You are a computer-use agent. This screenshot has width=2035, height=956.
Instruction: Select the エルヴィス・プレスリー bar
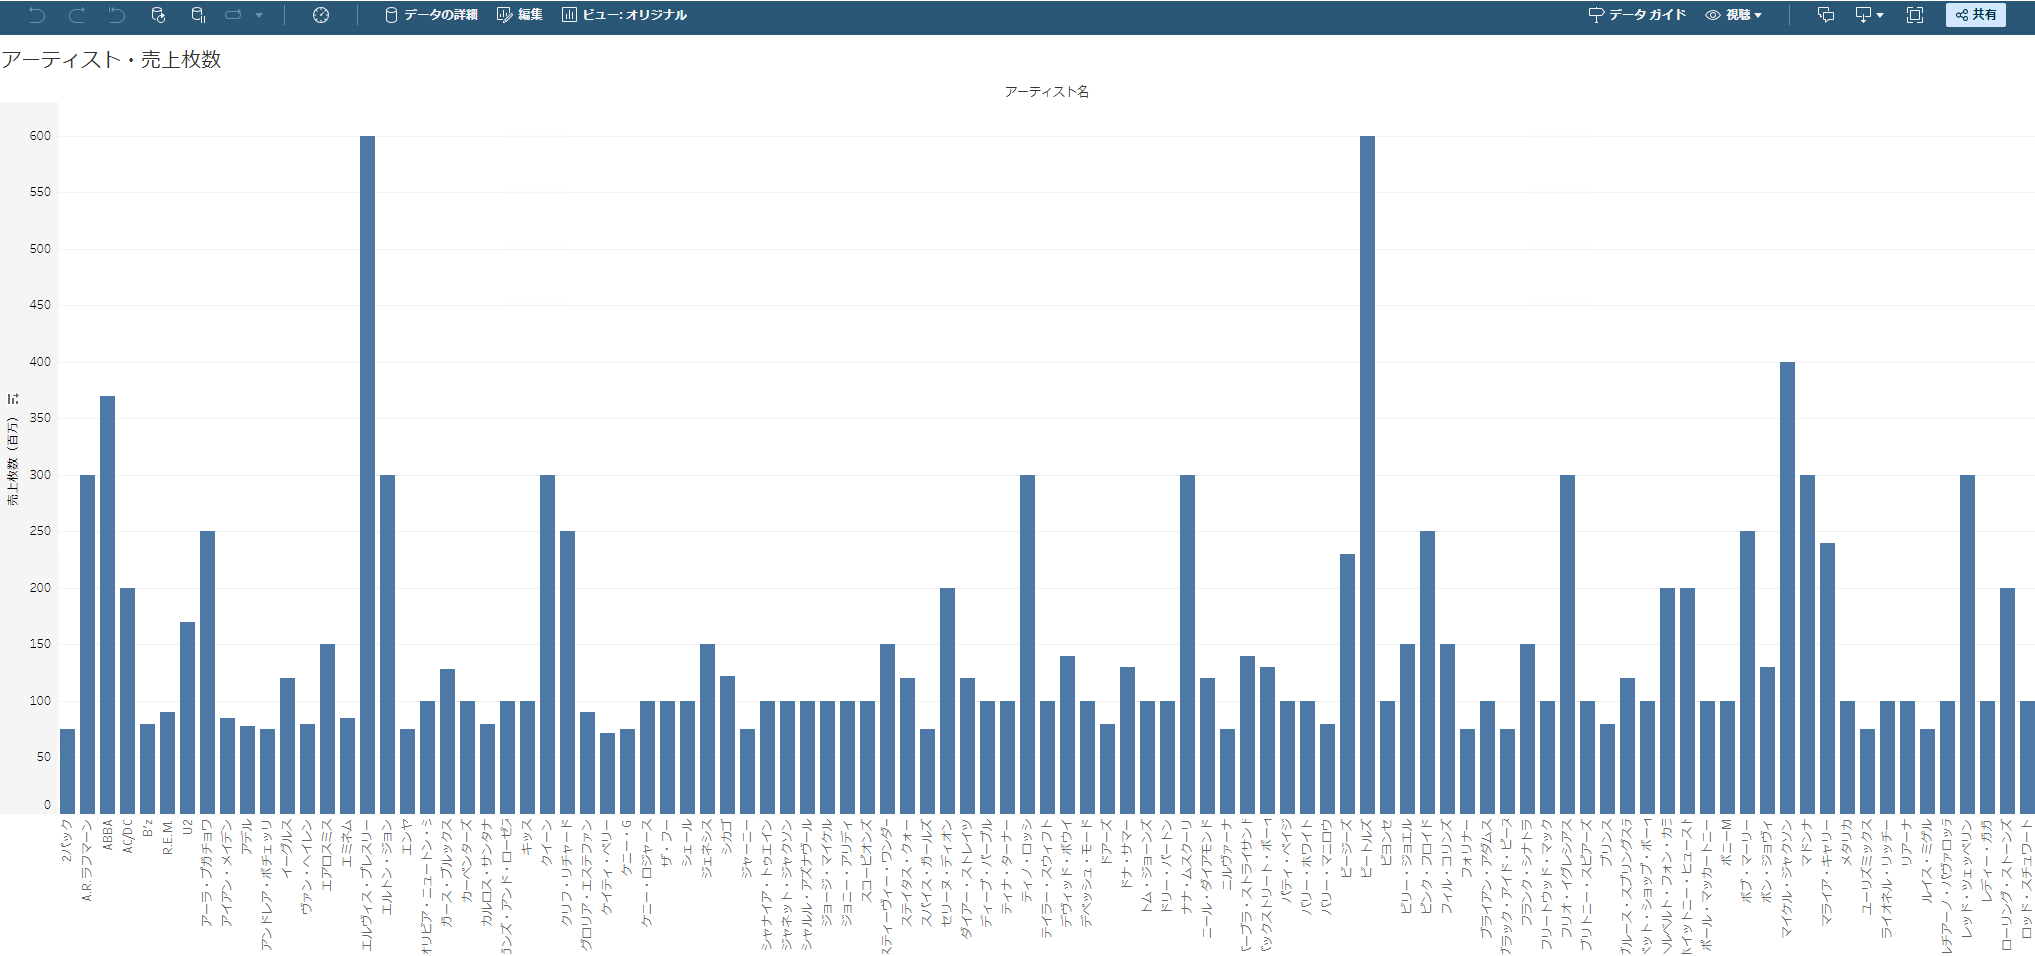coord(367,474)
